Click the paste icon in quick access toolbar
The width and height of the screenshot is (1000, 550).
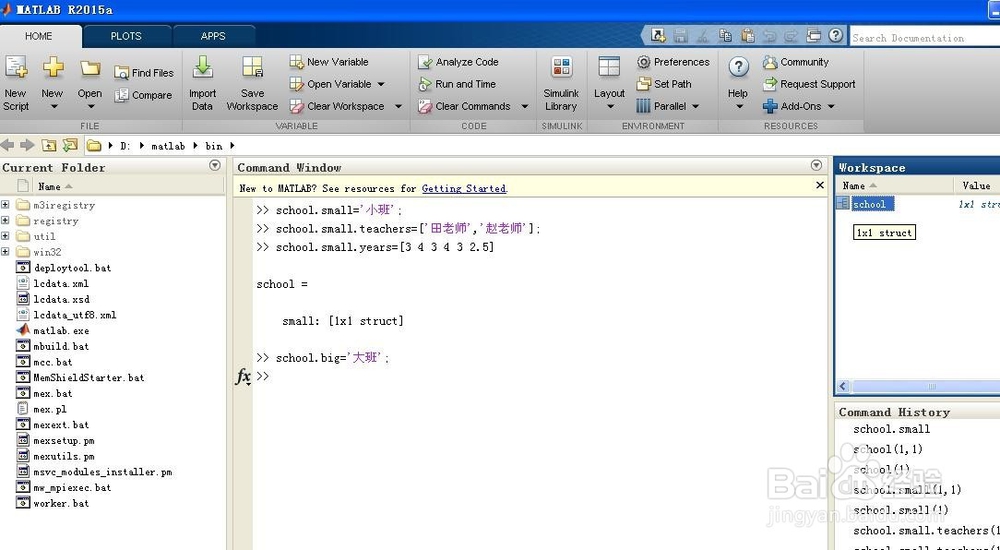(x=747, y=36)
